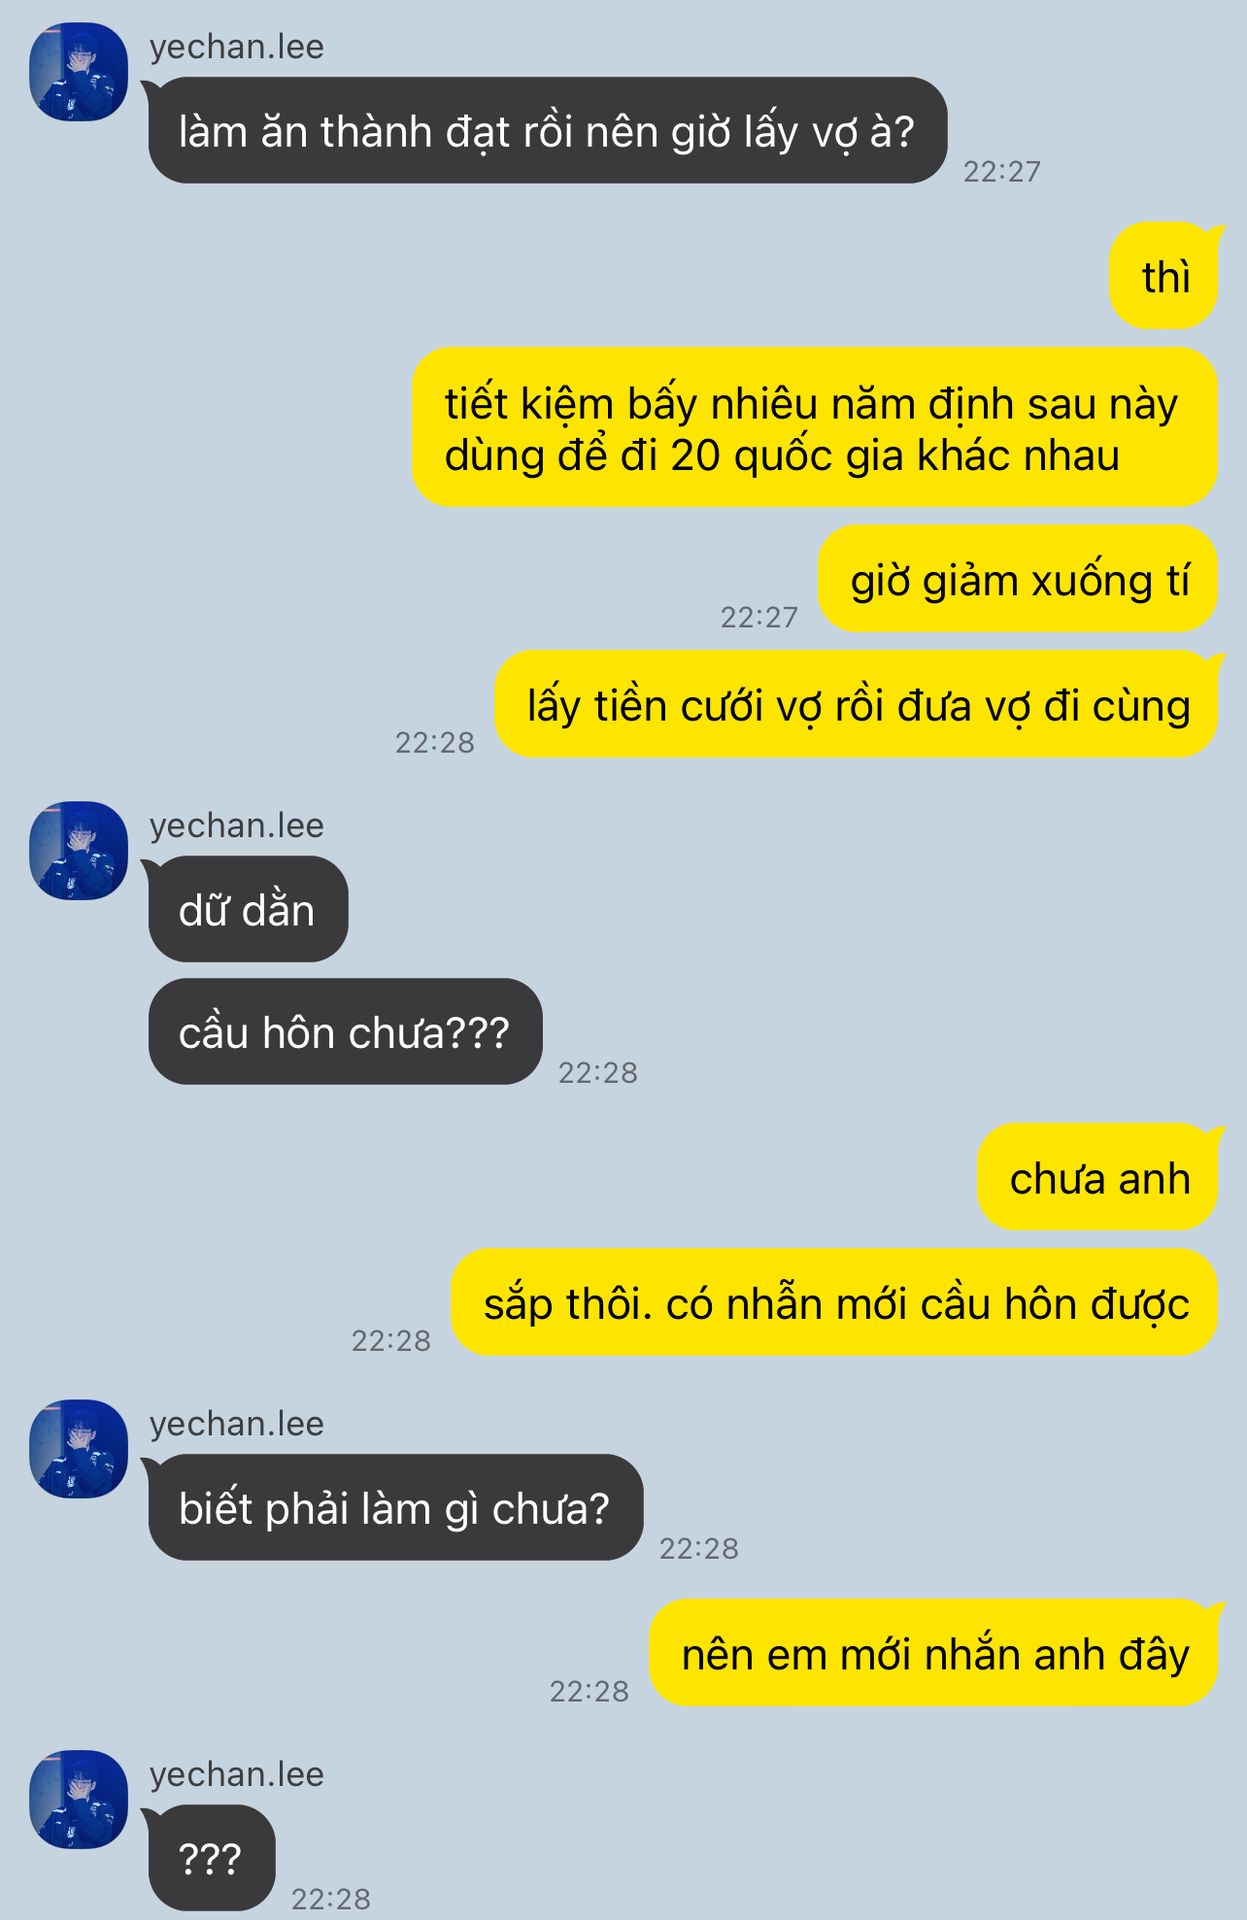The width and height of the screenshot is (1247, 1920).
Task: Tap the 'sắp thôi. có nhẫn' message
Action: point(835,1303)
